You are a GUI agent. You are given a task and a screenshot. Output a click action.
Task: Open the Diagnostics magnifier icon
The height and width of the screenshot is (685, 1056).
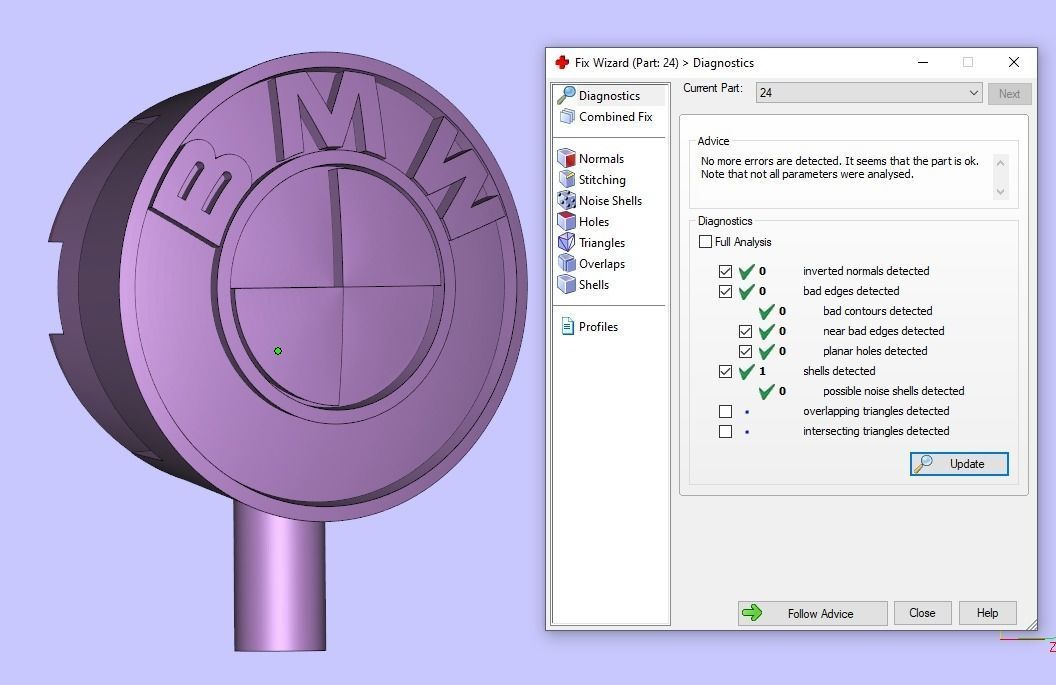point(566,95)
